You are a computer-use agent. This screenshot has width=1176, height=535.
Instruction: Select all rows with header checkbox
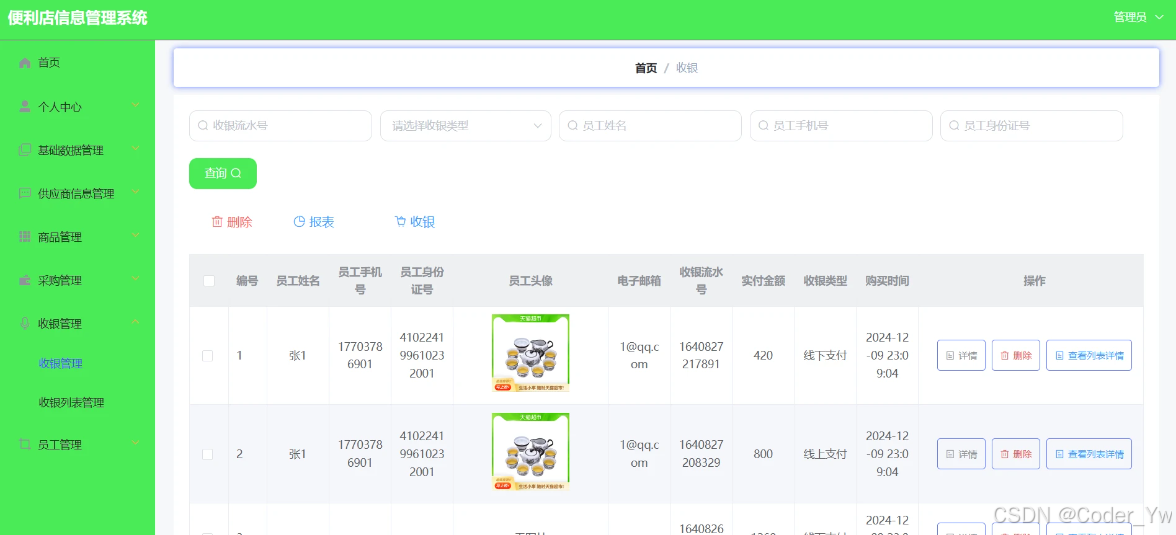pos(208,281)
